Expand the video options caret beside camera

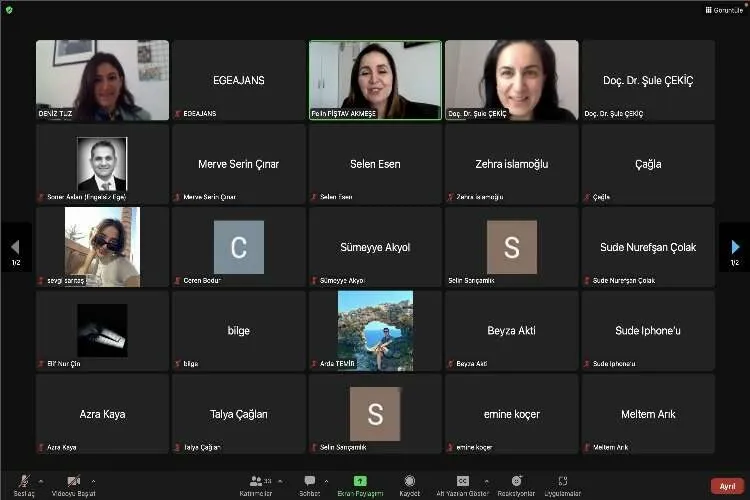[x=94, y=480]
